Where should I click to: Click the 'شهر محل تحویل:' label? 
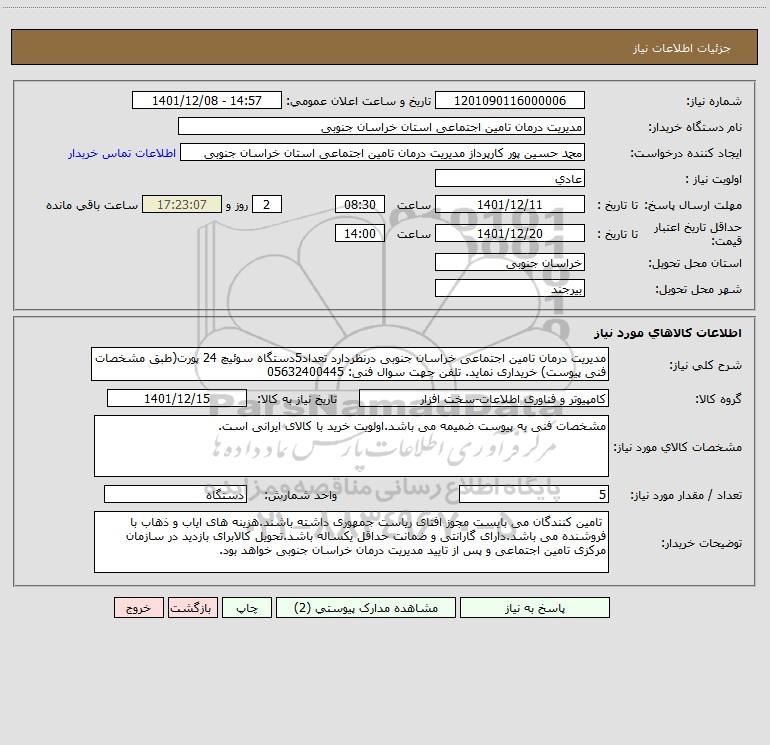pyautogui.click(x=699, y=289)
